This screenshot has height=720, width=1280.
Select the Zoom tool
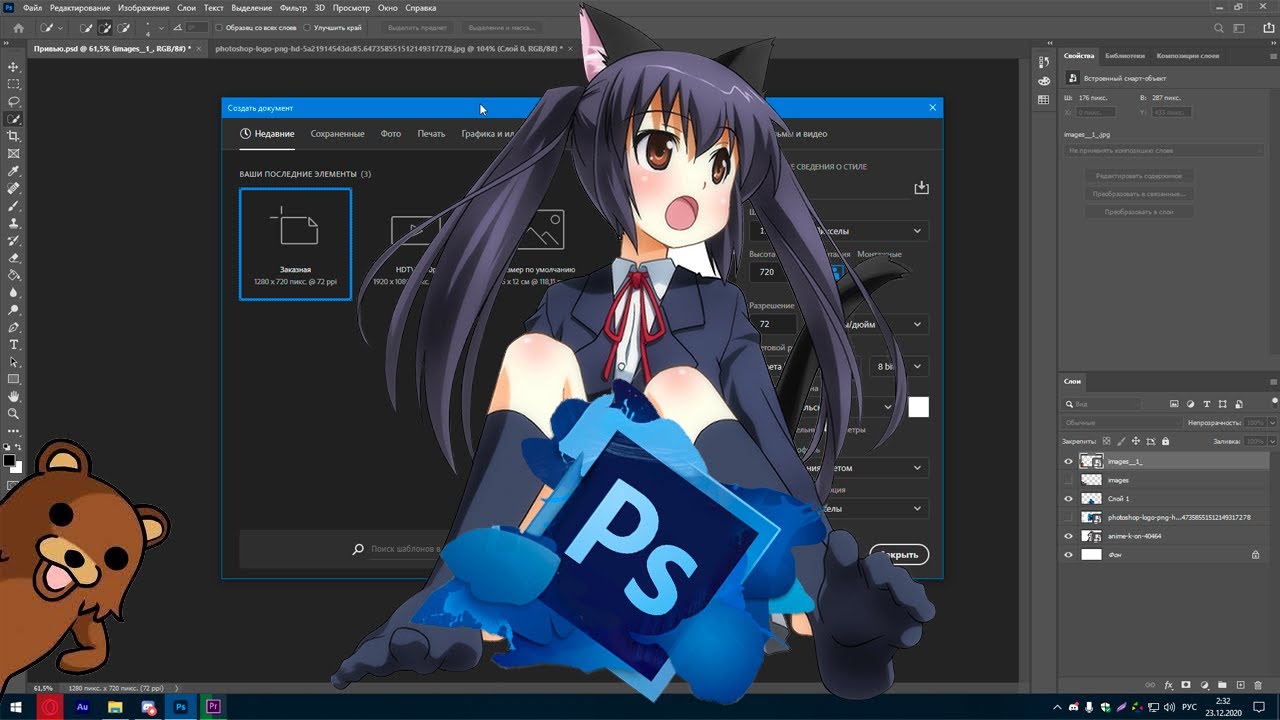click(14, 413)
